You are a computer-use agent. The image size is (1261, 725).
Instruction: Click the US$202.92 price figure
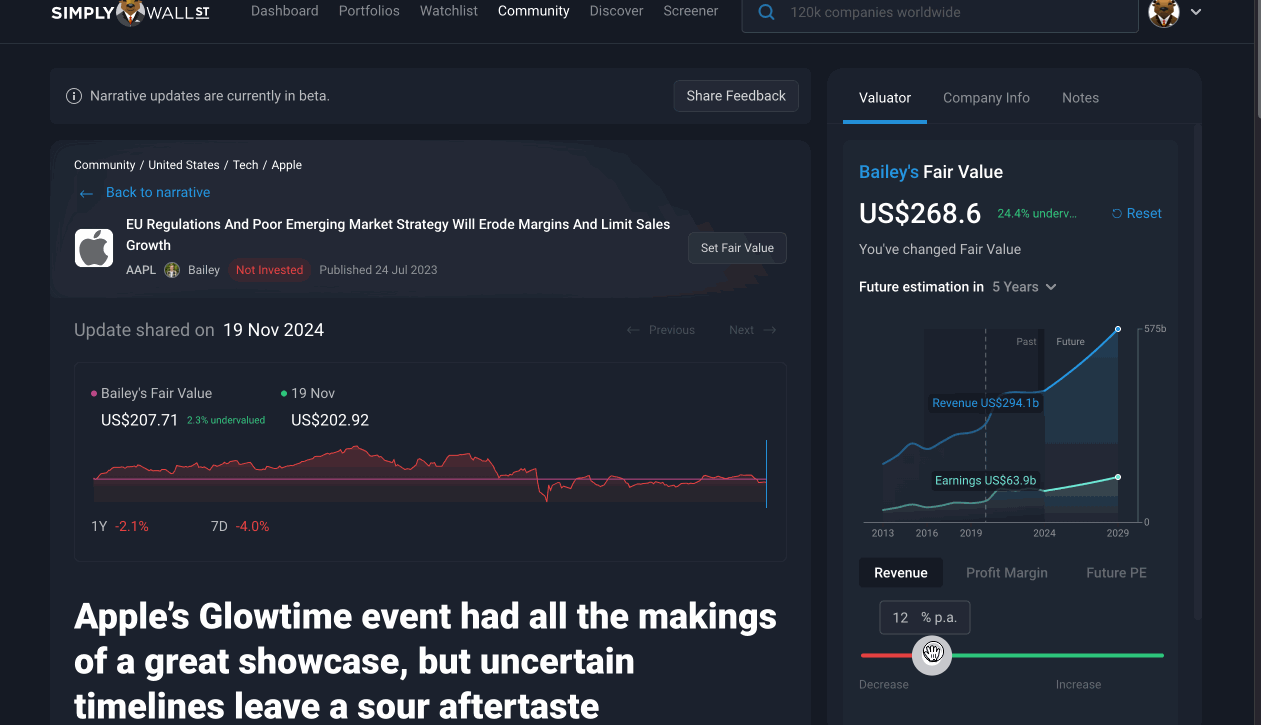coord(330,420)
